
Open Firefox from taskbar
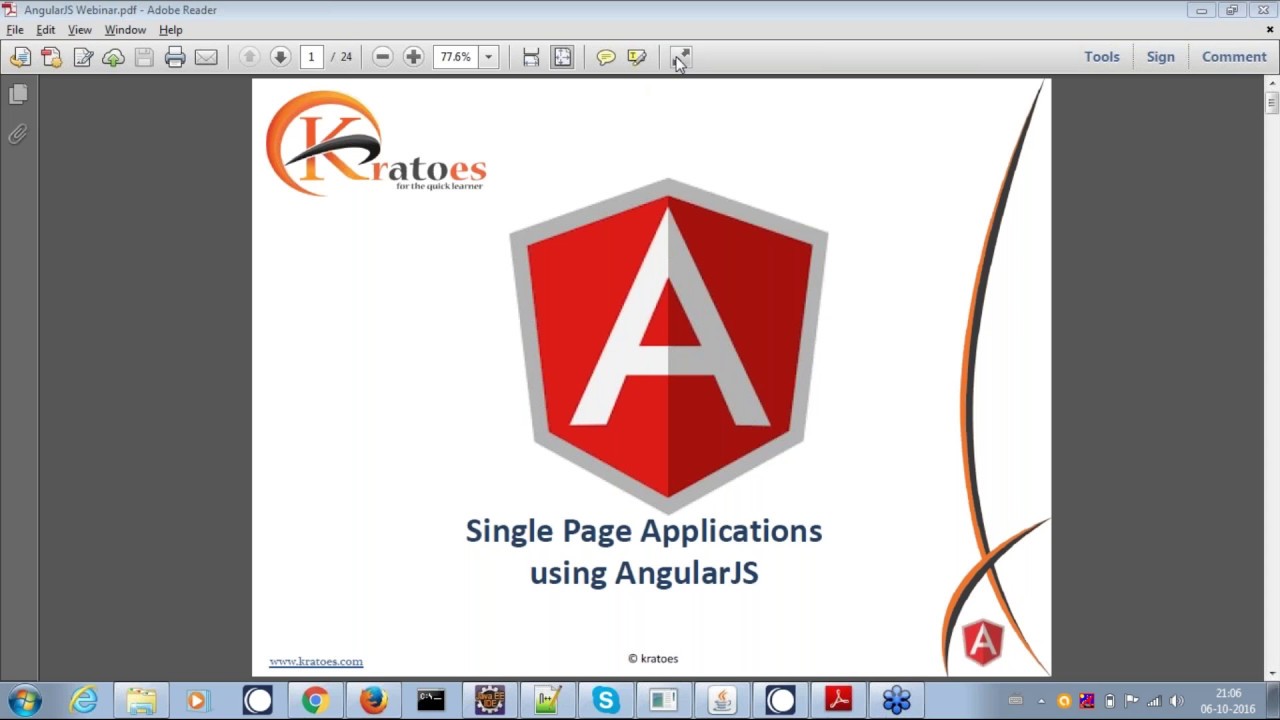(373, 700)
